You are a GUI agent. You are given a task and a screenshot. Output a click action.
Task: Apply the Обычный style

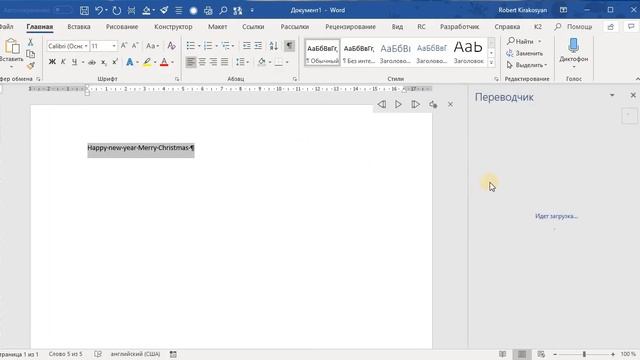coord(322,52)
